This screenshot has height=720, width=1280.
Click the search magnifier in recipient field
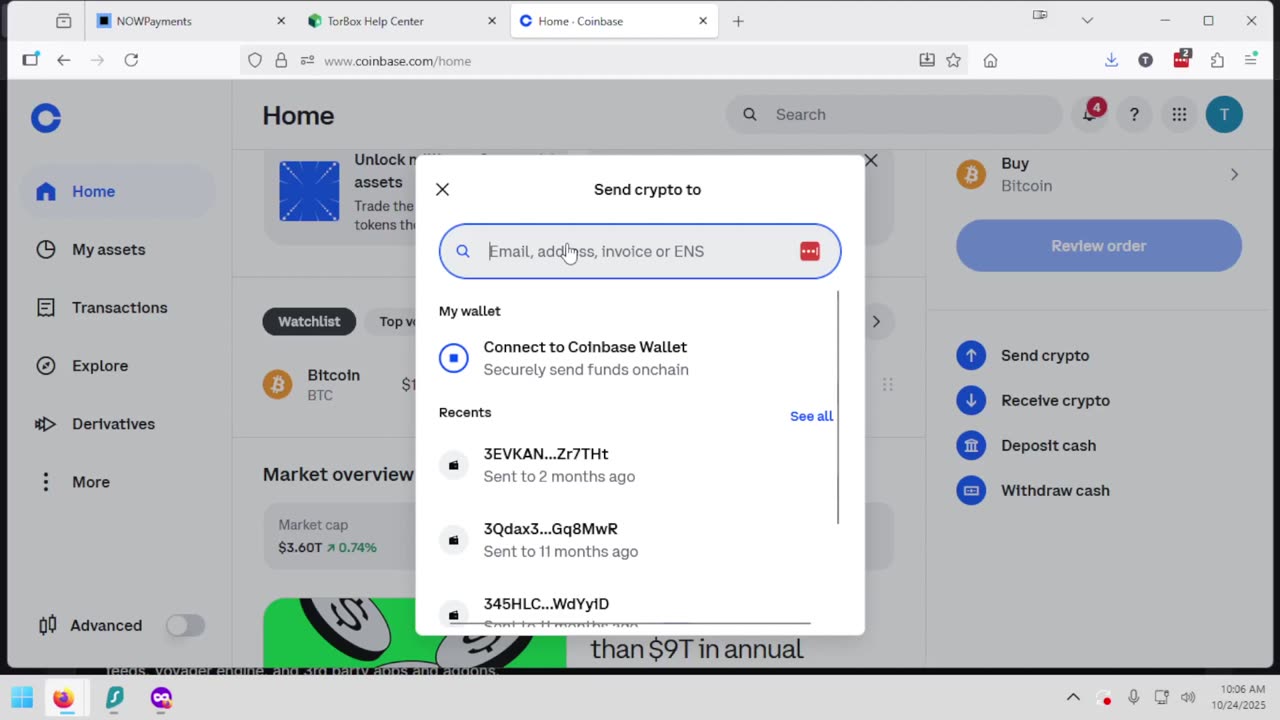[463, 251]
